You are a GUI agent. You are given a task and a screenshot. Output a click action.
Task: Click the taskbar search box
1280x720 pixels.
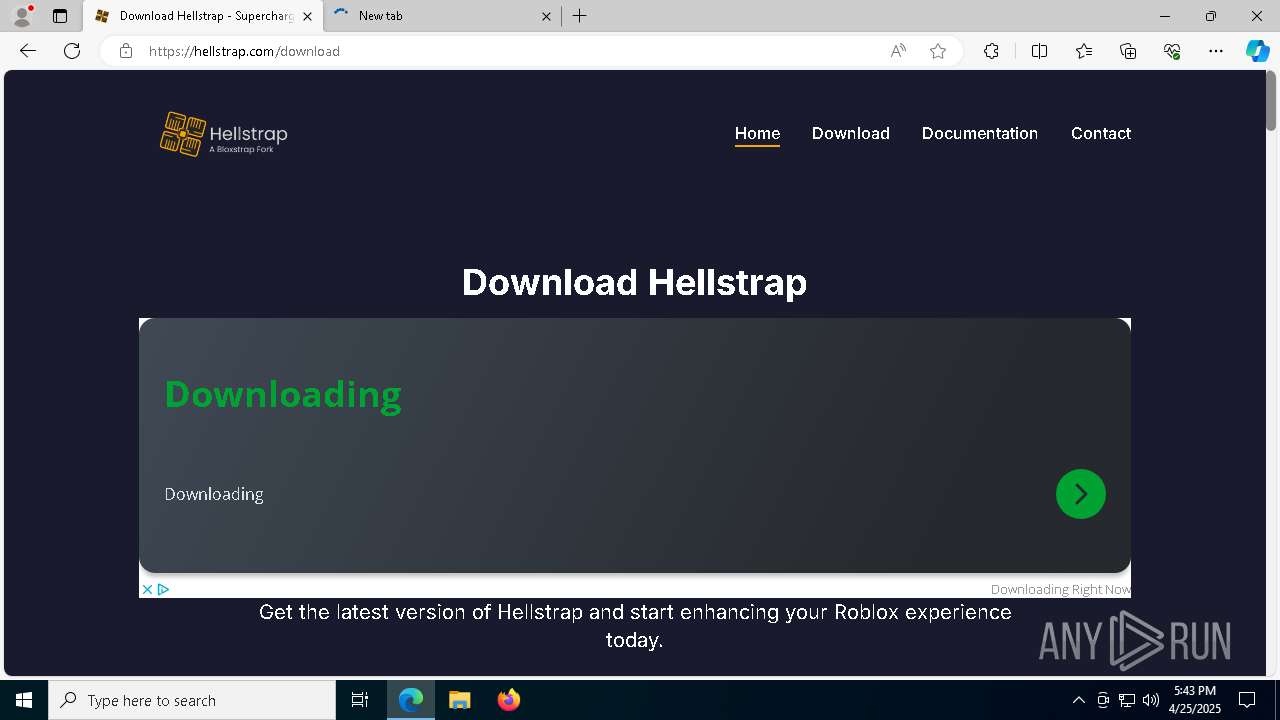[x=192, y=700]
